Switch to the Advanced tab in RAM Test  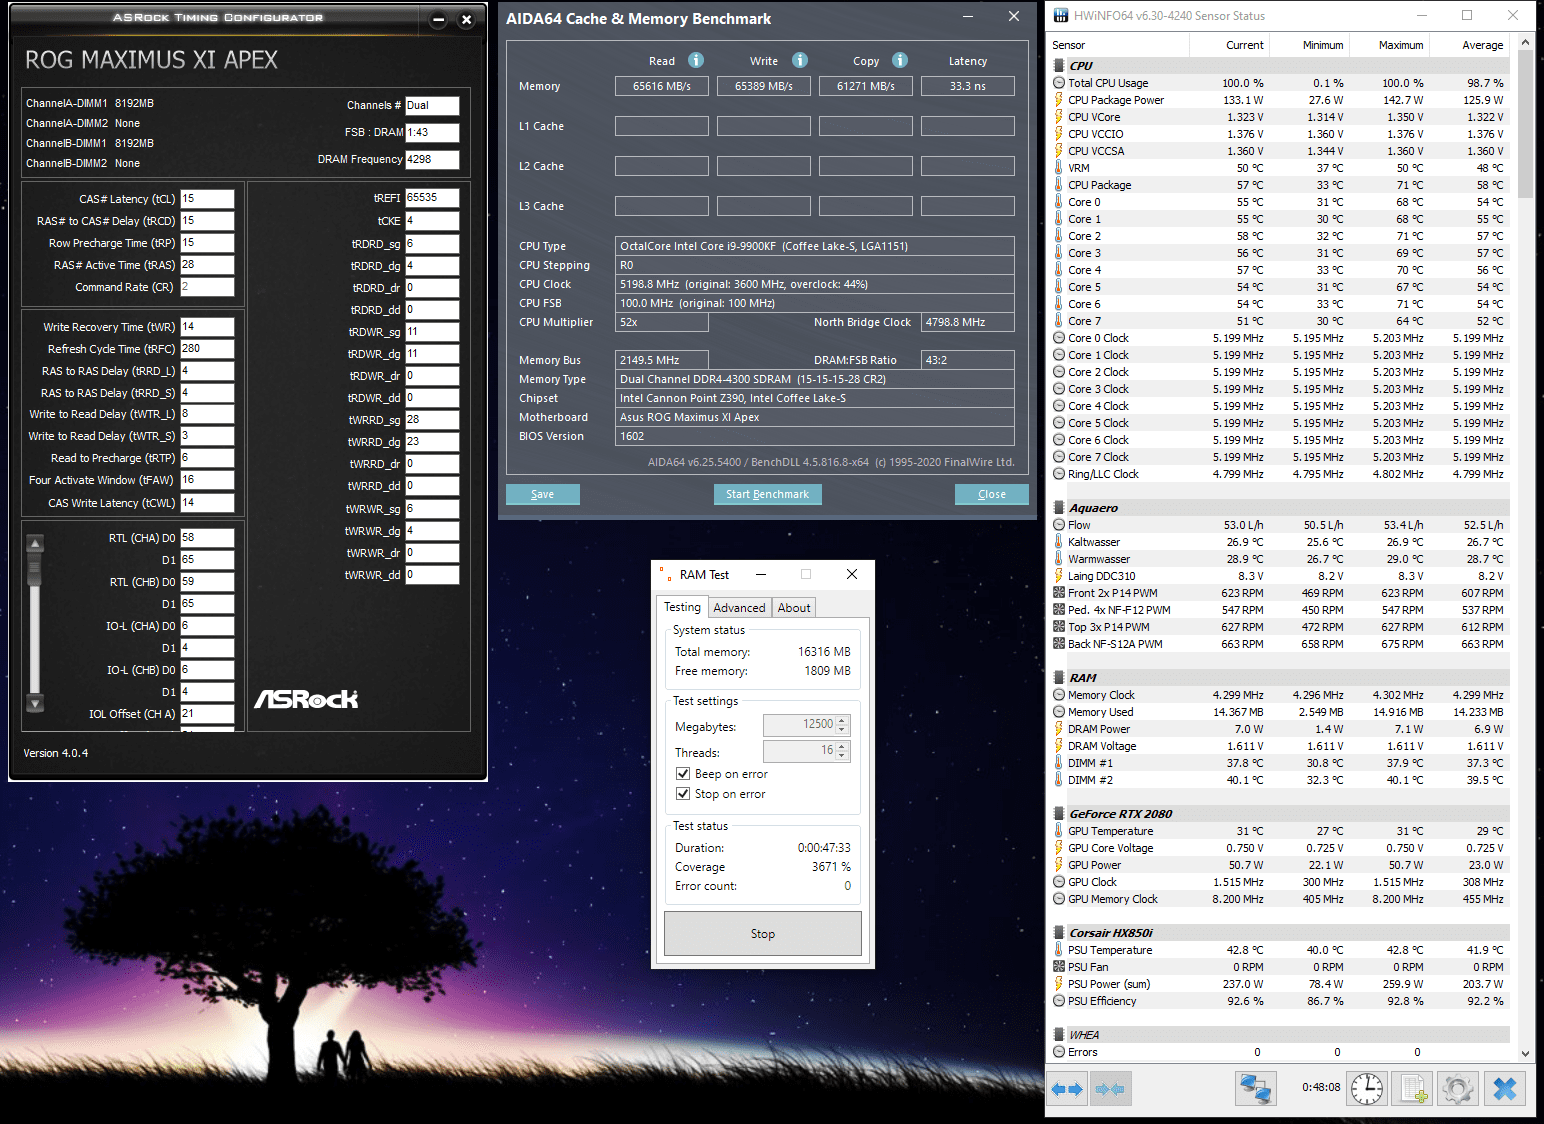pos(739,608)
